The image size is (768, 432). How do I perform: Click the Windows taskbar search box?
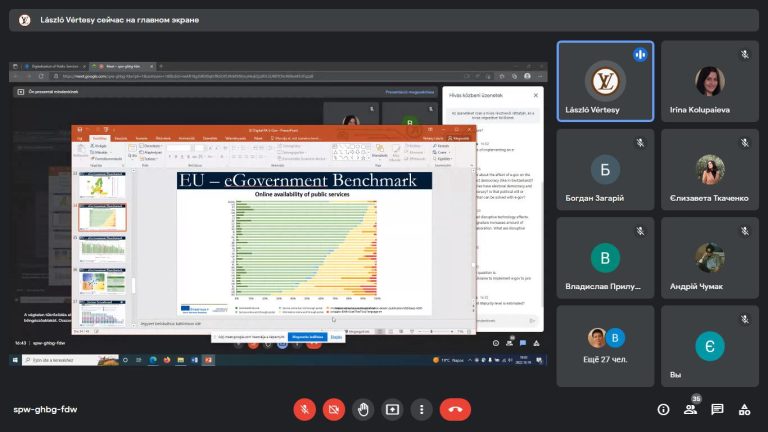click(70, 360)
